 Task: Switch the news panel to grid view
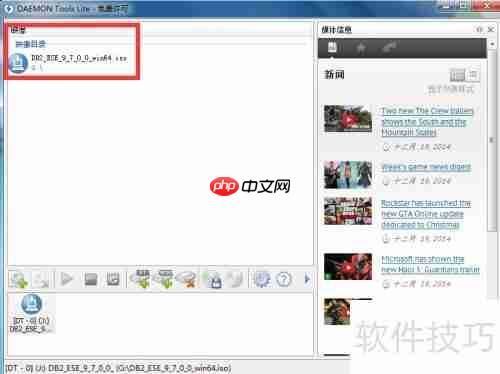pos(473,75)
